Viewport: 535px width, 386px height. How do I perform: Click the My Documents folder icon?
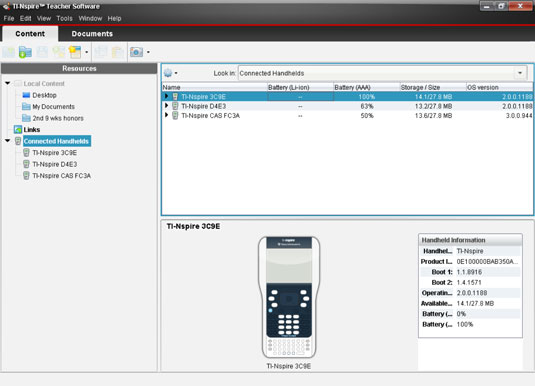click(26, 106)
